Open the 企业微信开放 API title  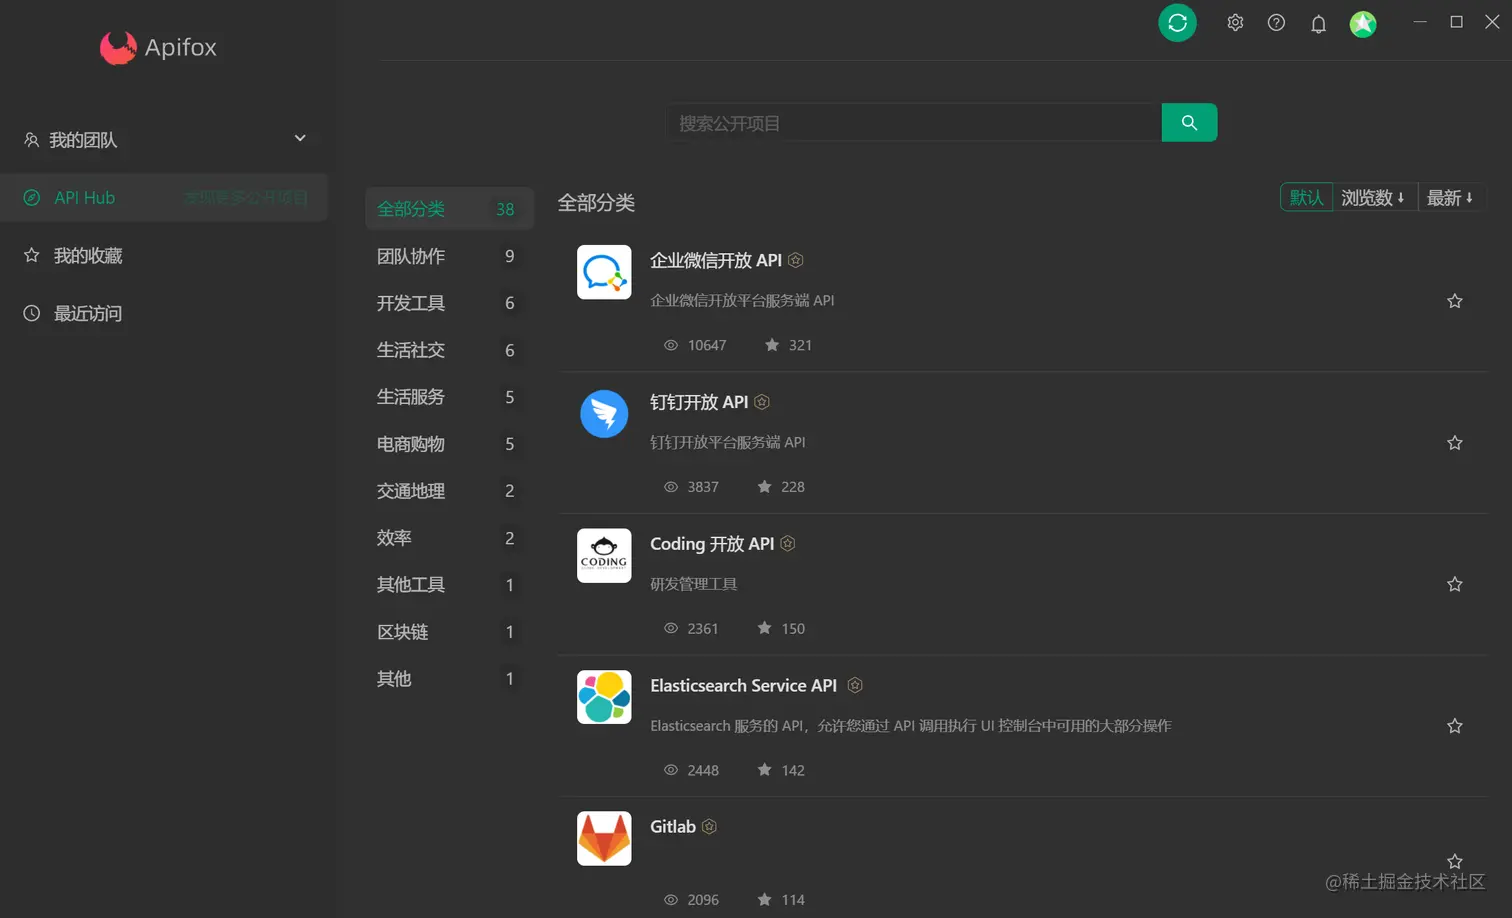pyautogui.click(x=716, y=260)
